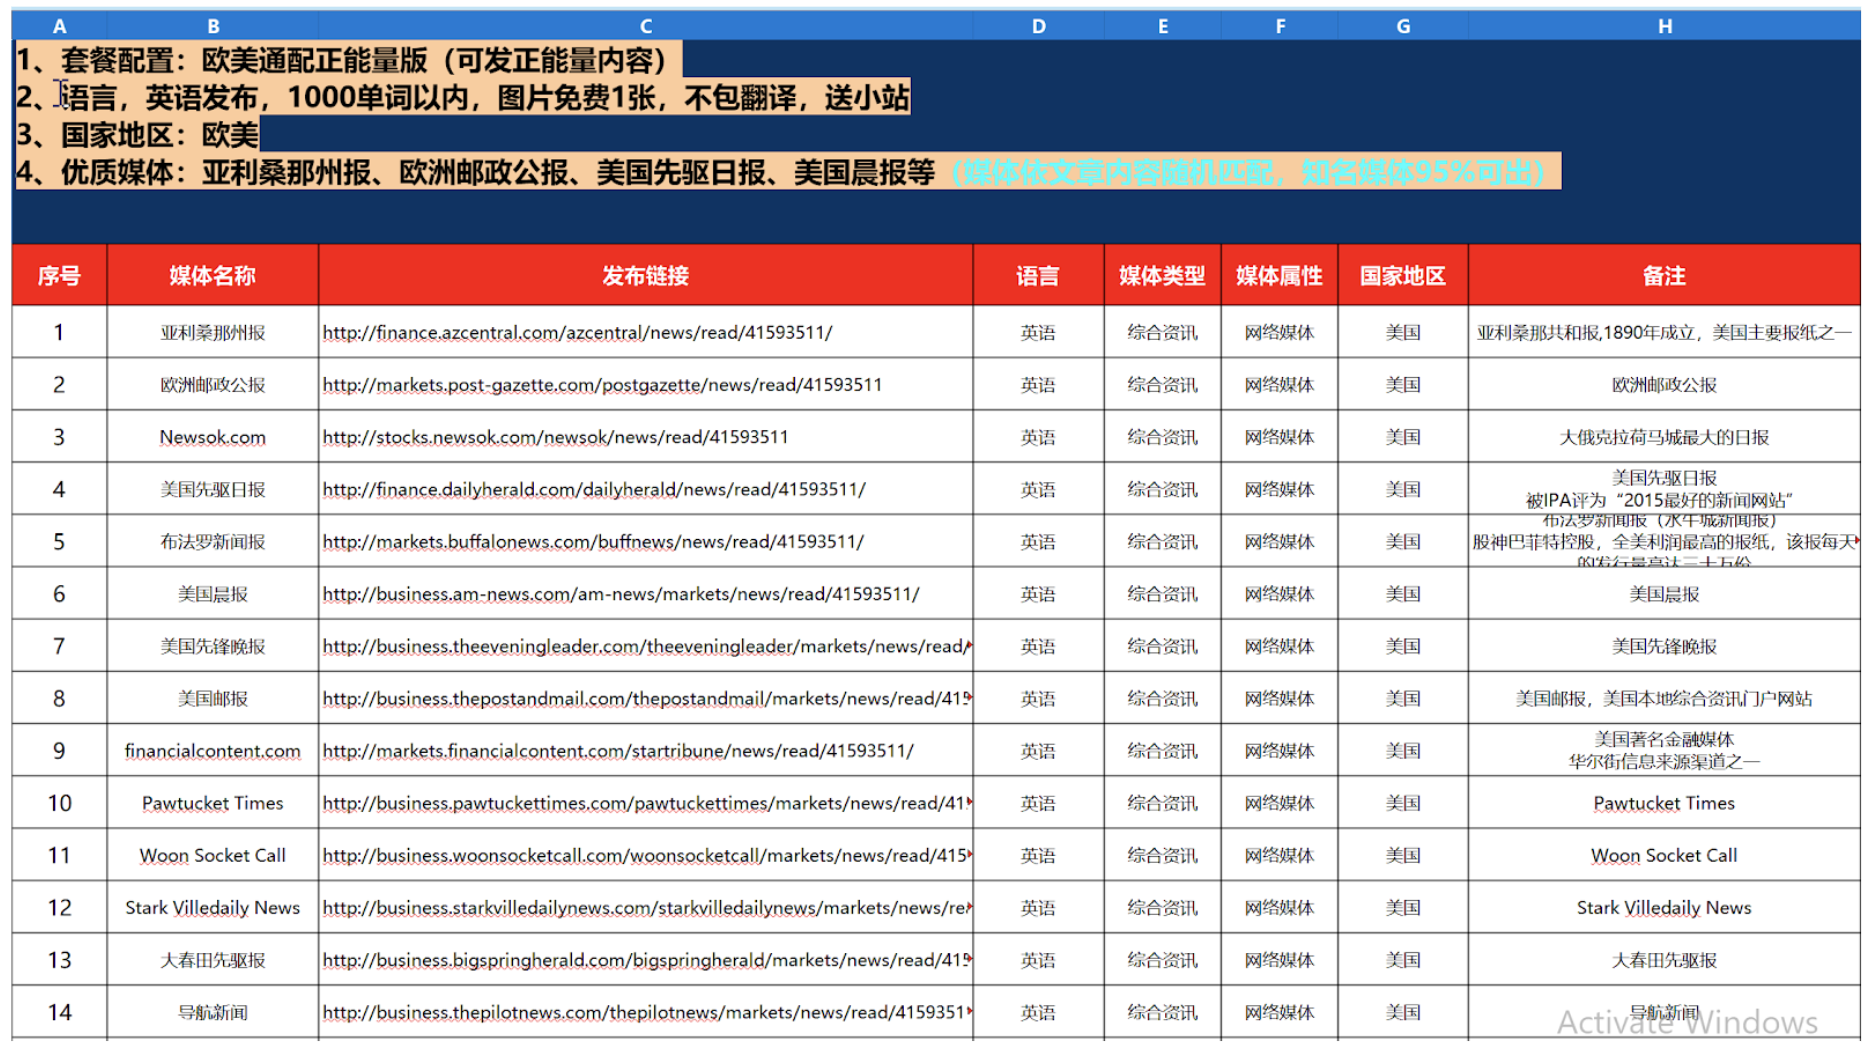Select column D header
1871x1049 pixels.
(x=1039, y=26)
